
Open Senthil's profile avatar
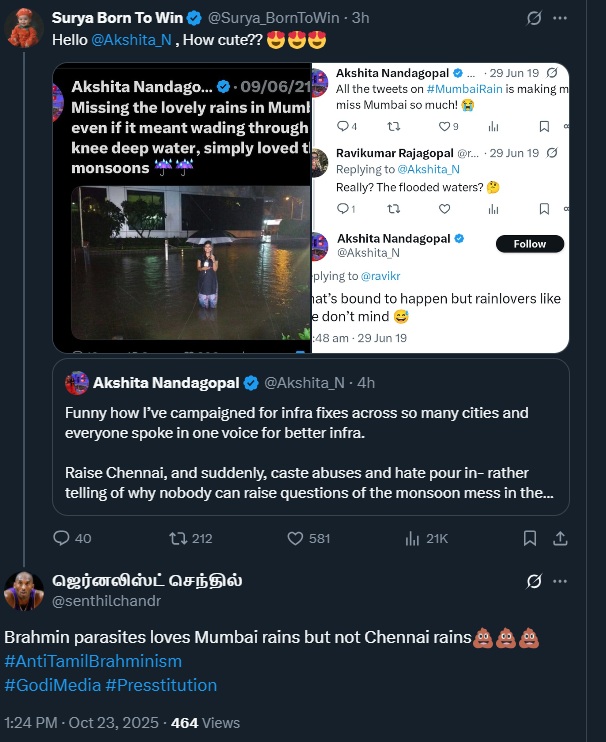pos(25,590)
